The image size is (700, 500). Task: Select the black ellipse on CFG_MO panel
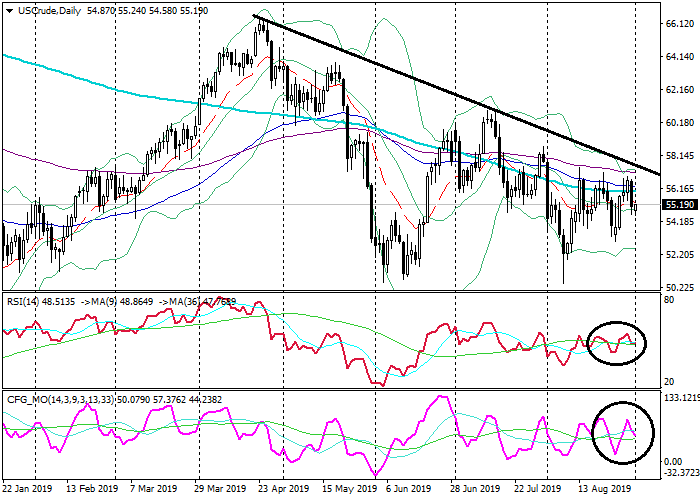coord(622,432)
